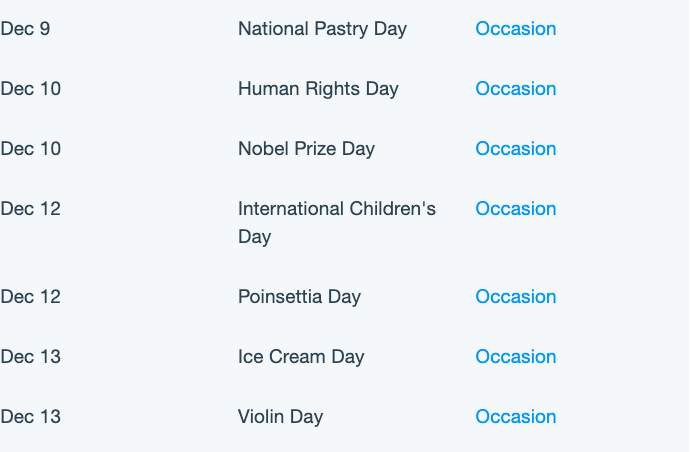The image size is (690, 452).
Task: Click the Nobel Prize Day name
Action: coord(306,149)
